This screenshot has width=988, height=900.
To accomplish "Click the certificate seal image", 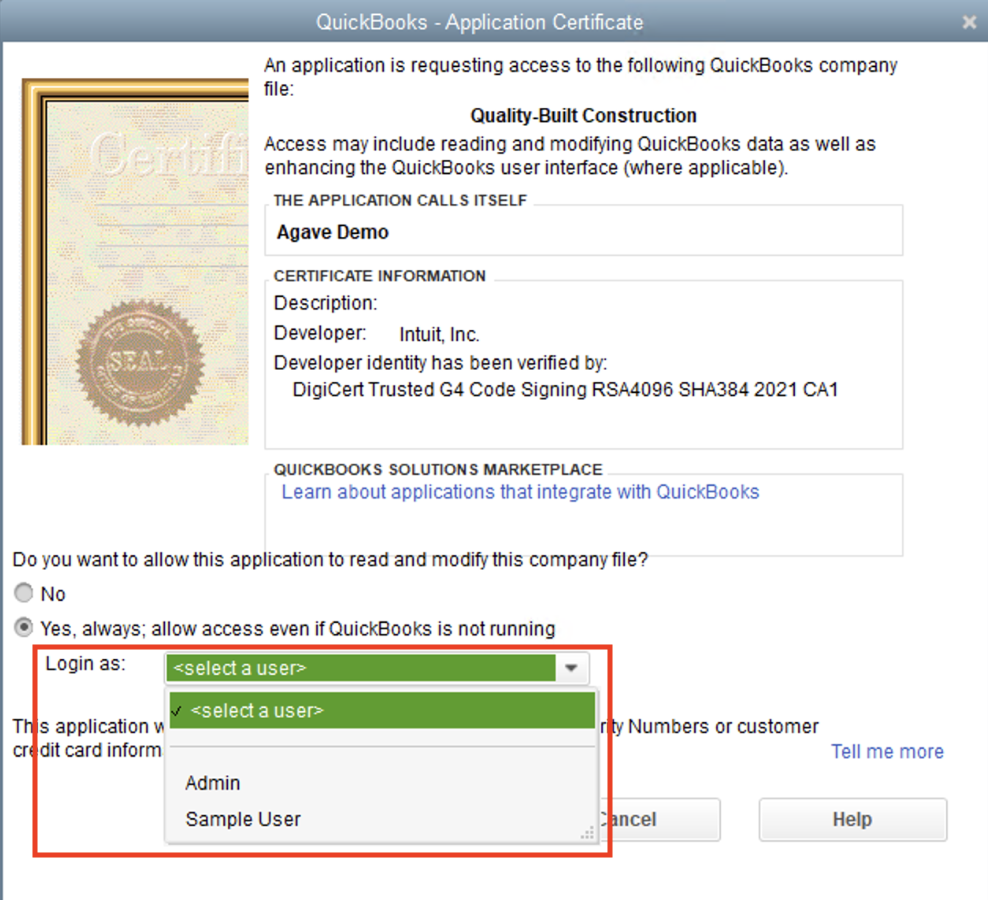I will coord(140,363).
